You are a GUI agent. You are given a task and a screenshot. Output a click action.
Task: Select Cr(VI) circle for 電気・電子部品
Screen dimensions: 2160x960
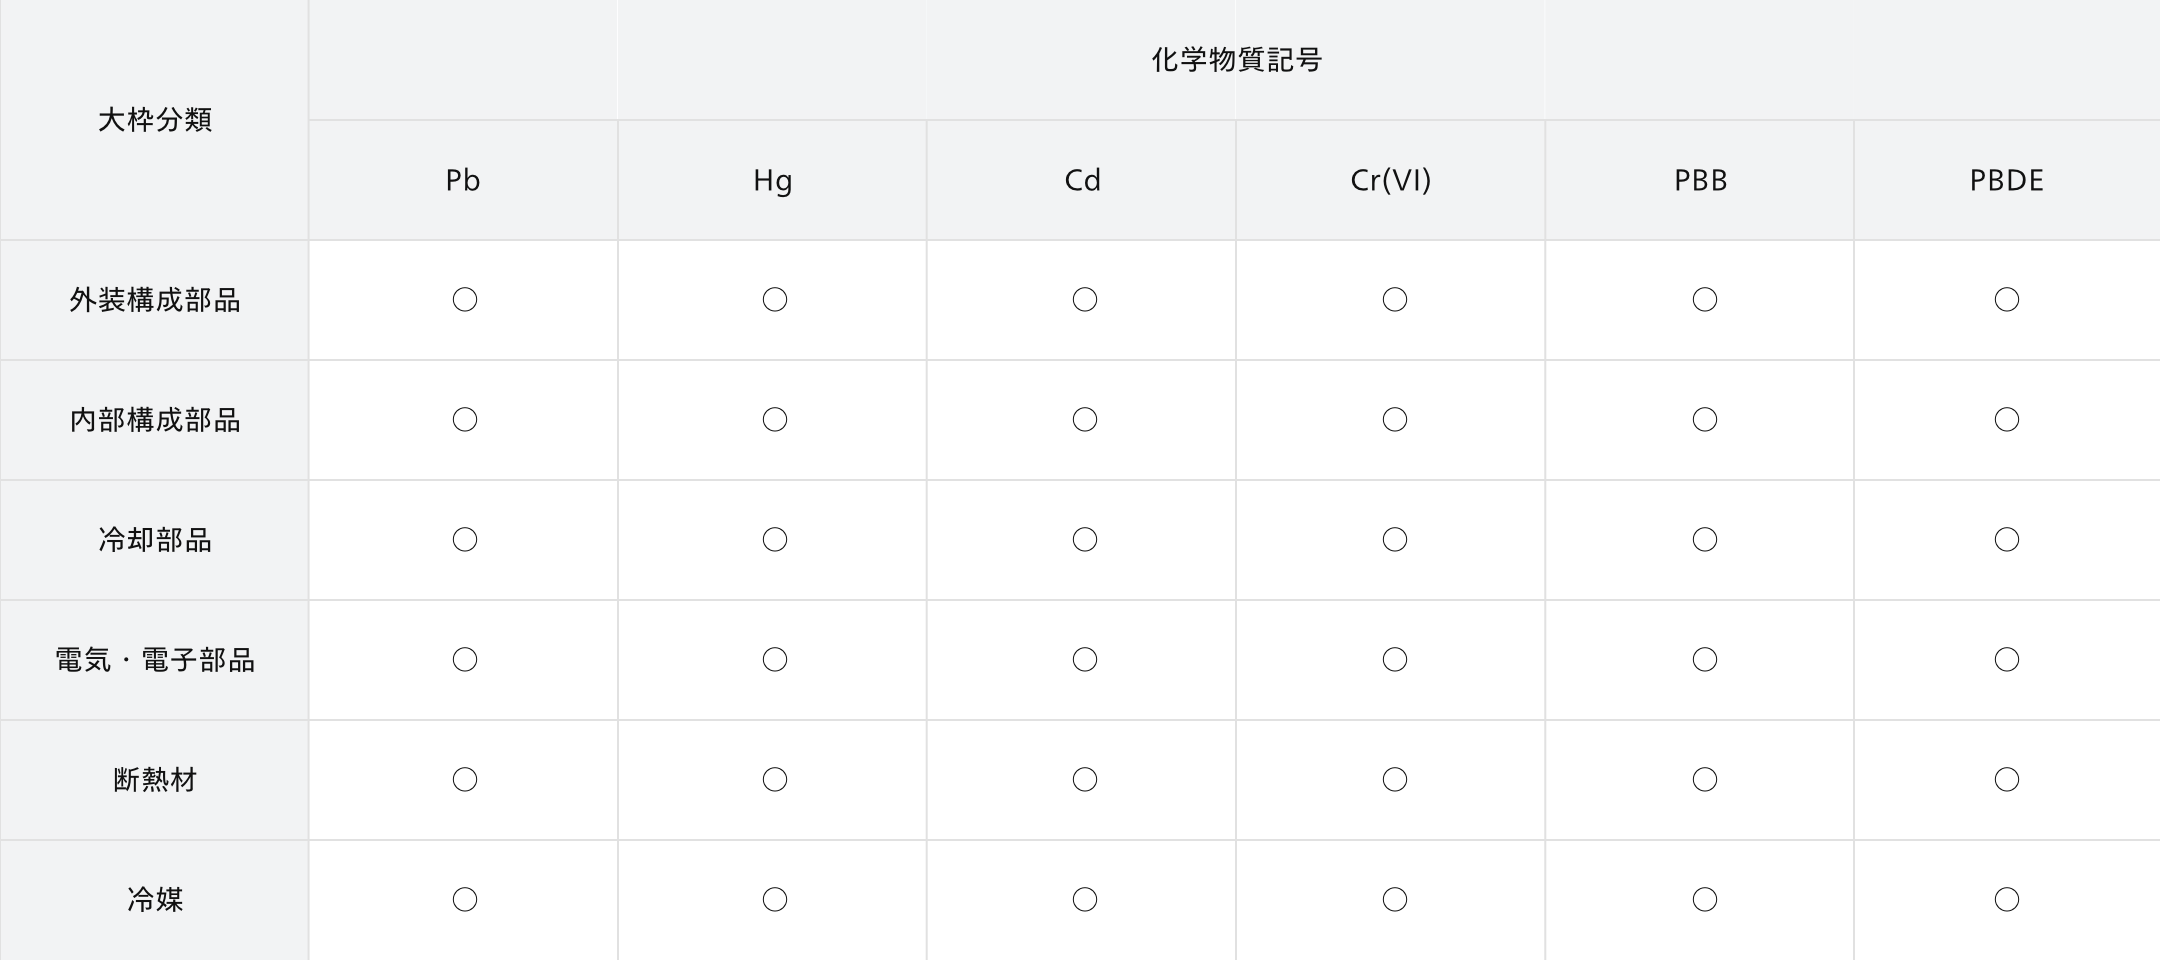tap(1395, 660)
